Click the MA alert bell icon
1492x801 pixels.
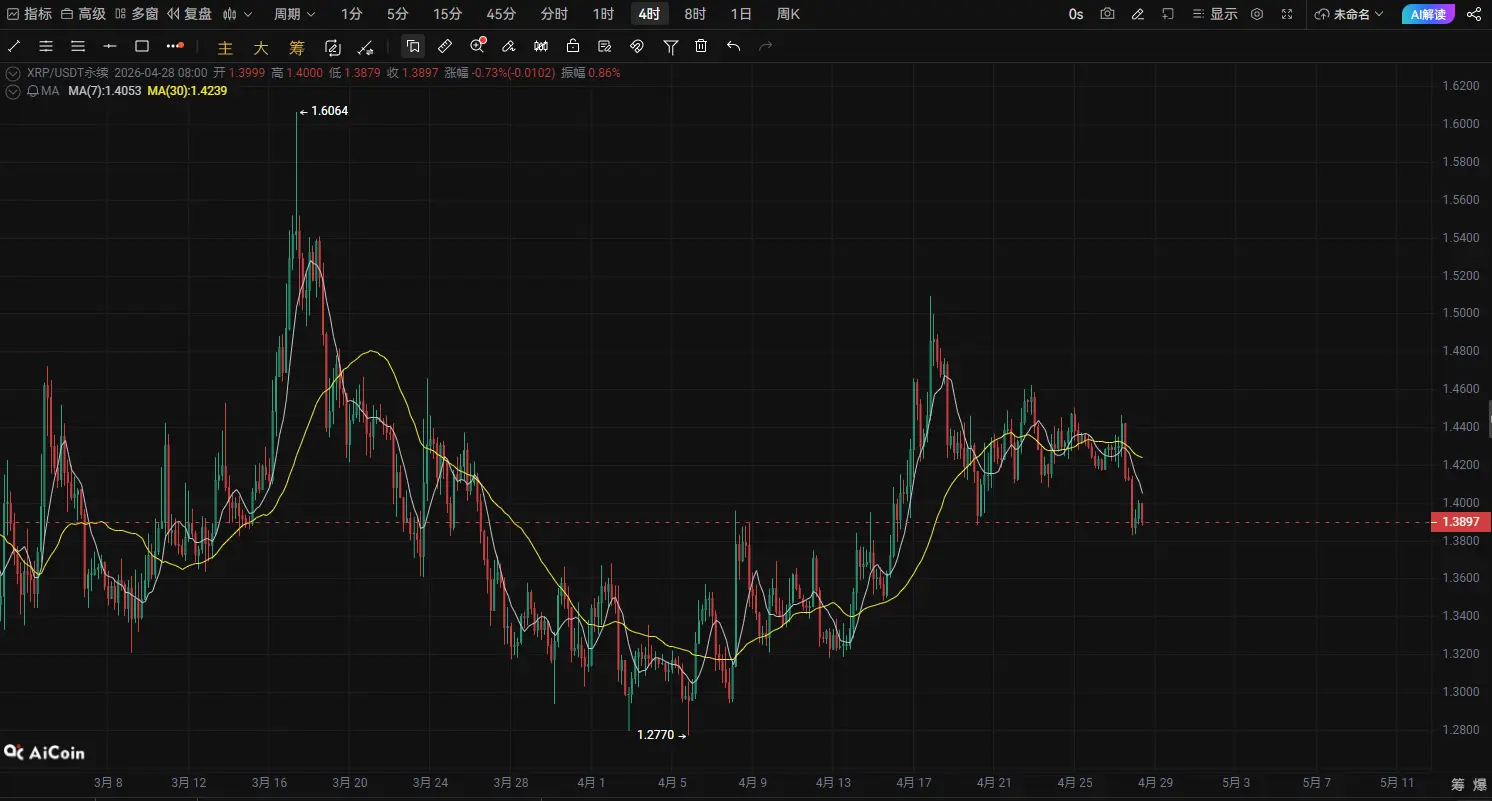33,91
